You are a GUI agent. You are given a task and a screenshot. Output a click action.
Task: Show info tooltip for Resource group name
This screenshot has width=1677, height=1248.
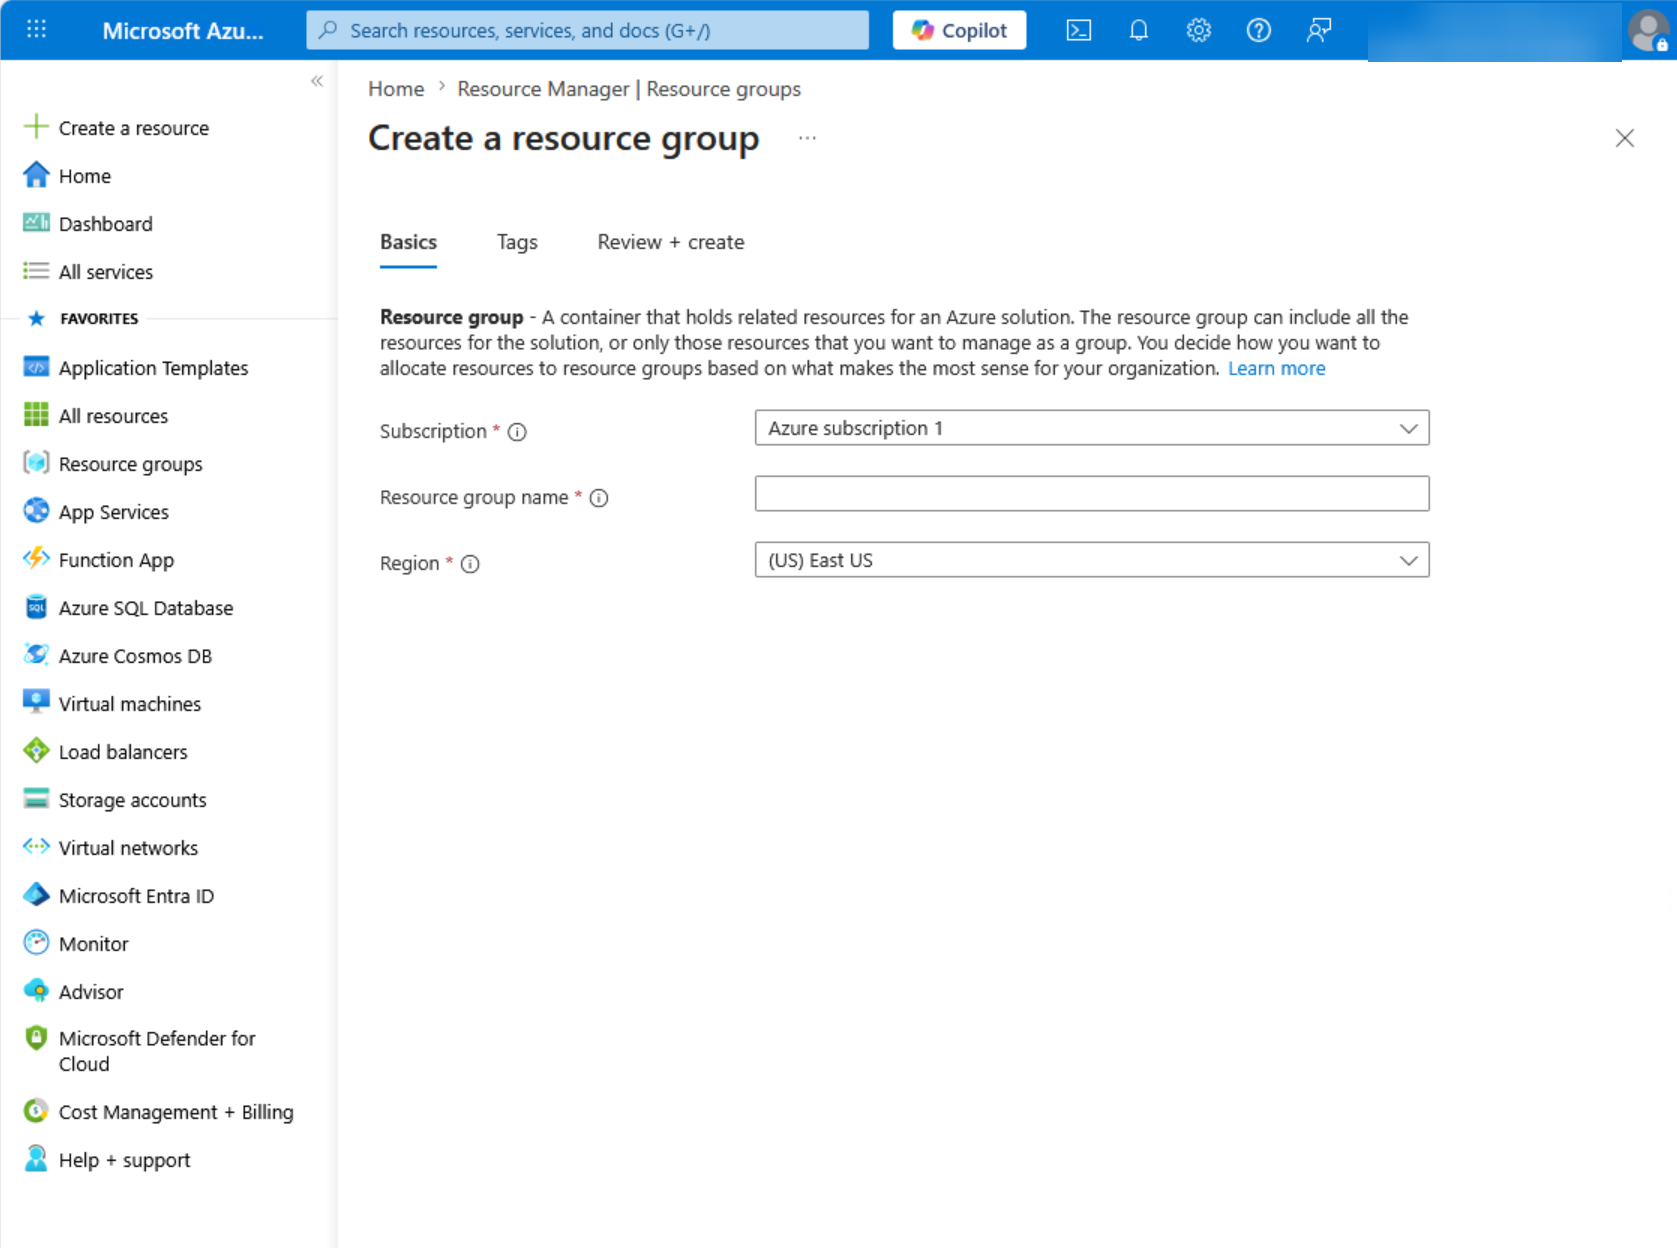[599, 498]
